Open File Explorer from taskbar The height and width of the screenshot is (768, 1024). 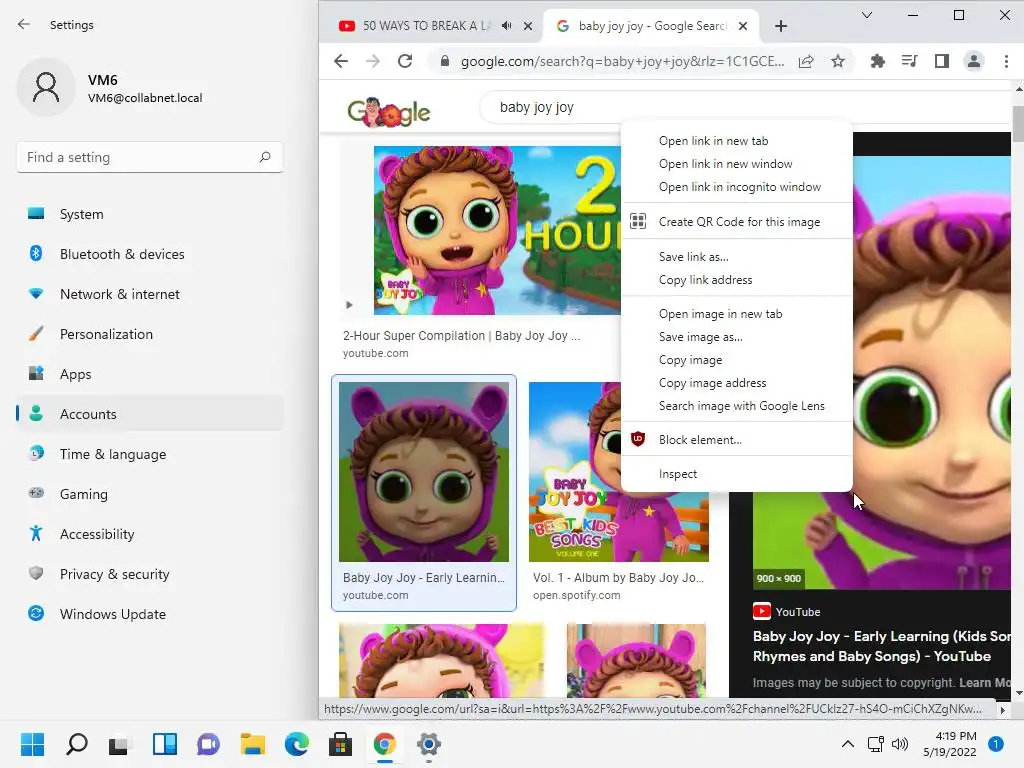[x=252, y=744]
